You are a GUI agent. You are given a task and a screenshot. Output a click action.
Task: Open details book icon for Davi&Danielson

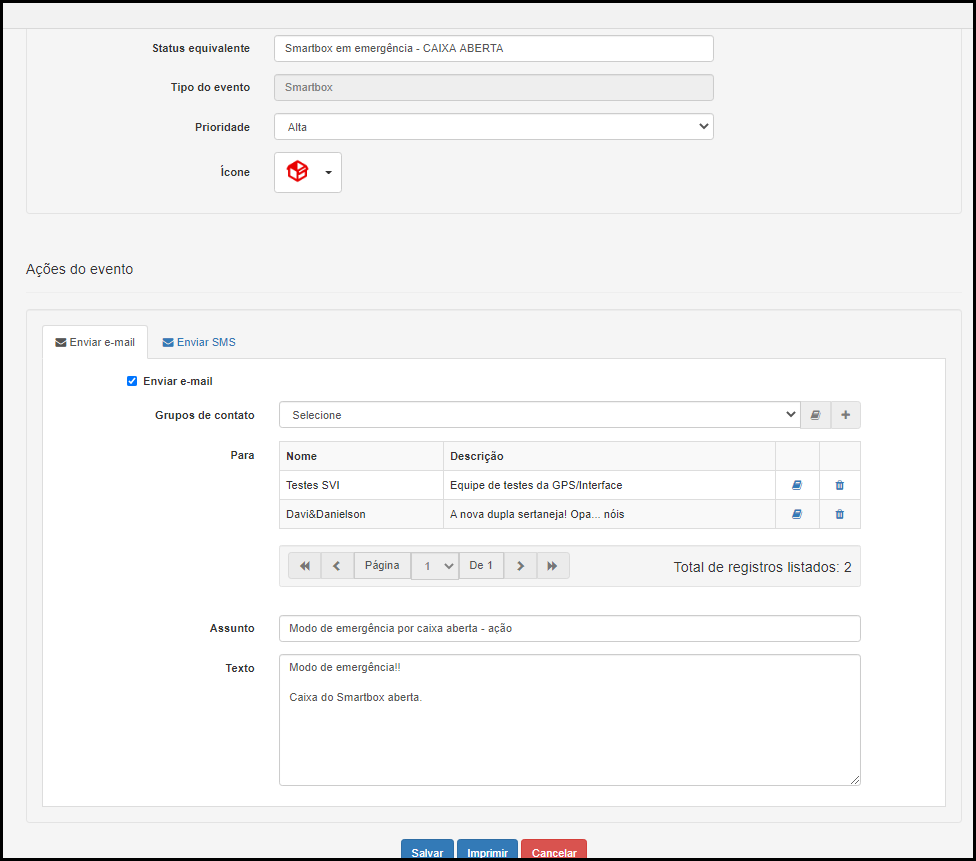tap(797, 514)
